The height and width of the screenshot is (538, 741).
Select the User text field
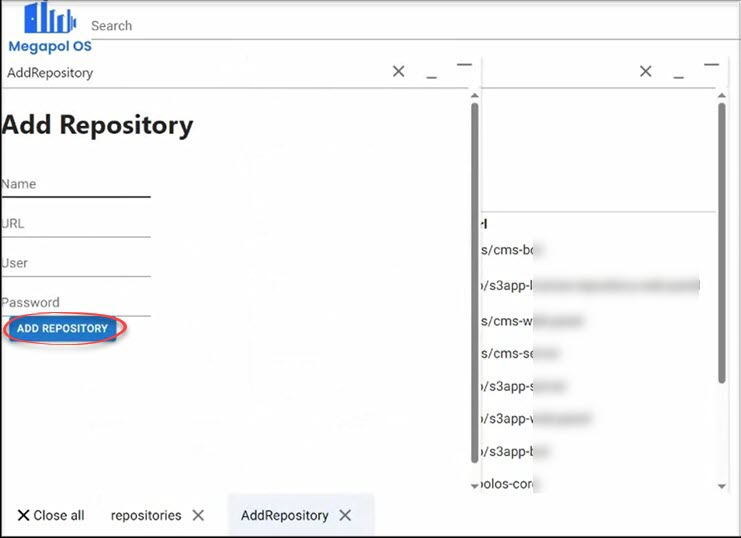75,263
